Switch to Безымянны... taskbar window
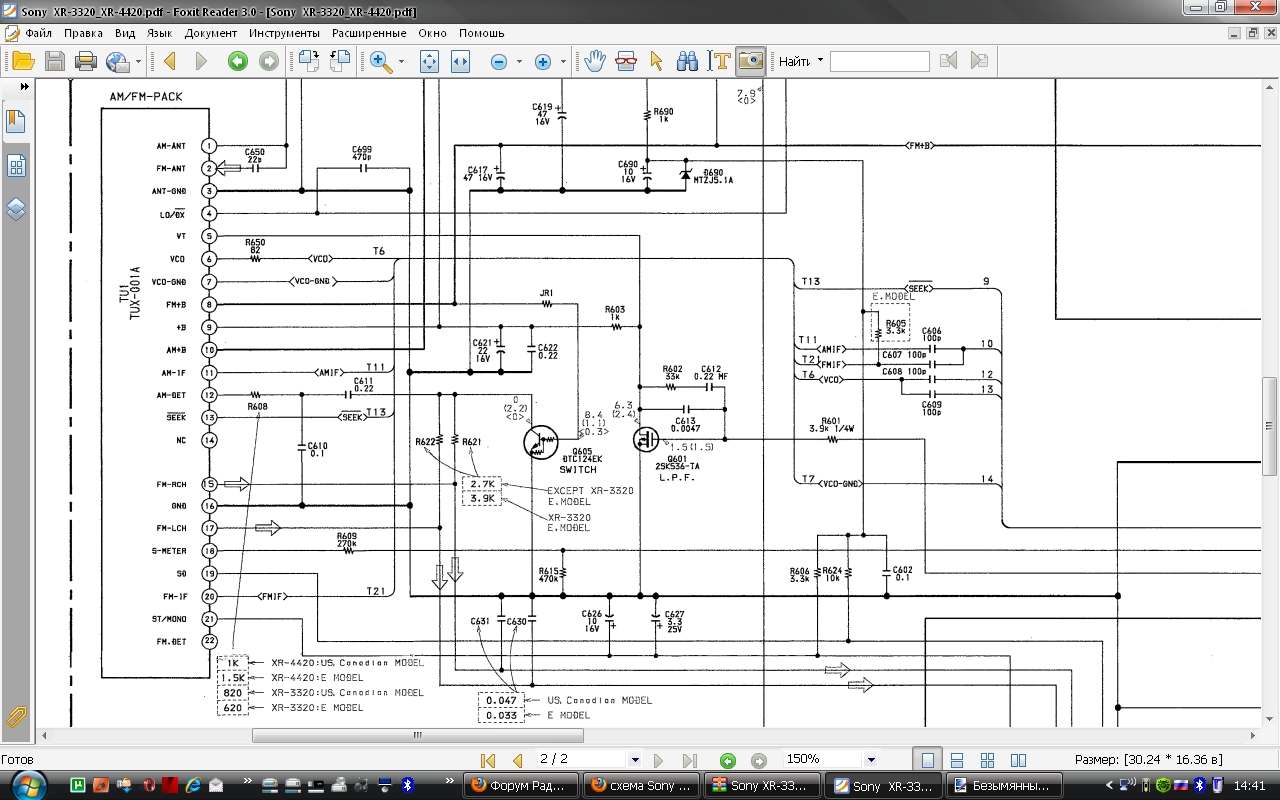The width and height of the screenshot is (1280, 800). coord(1005,785)
